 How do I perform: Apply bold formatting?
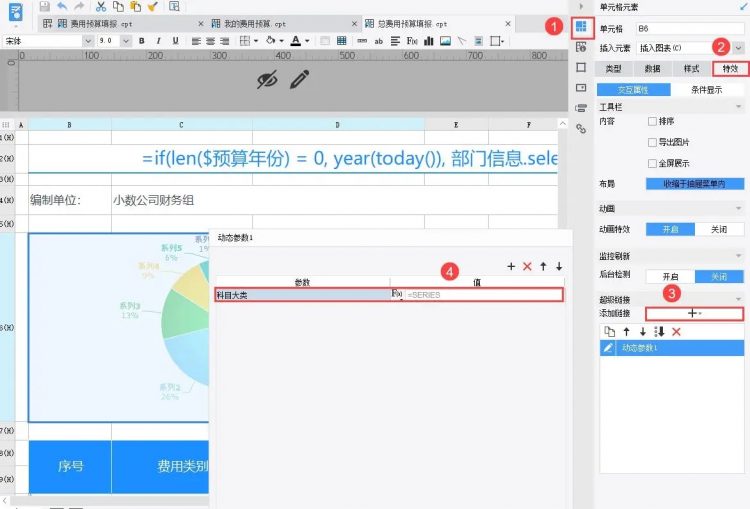click(142, 41)
